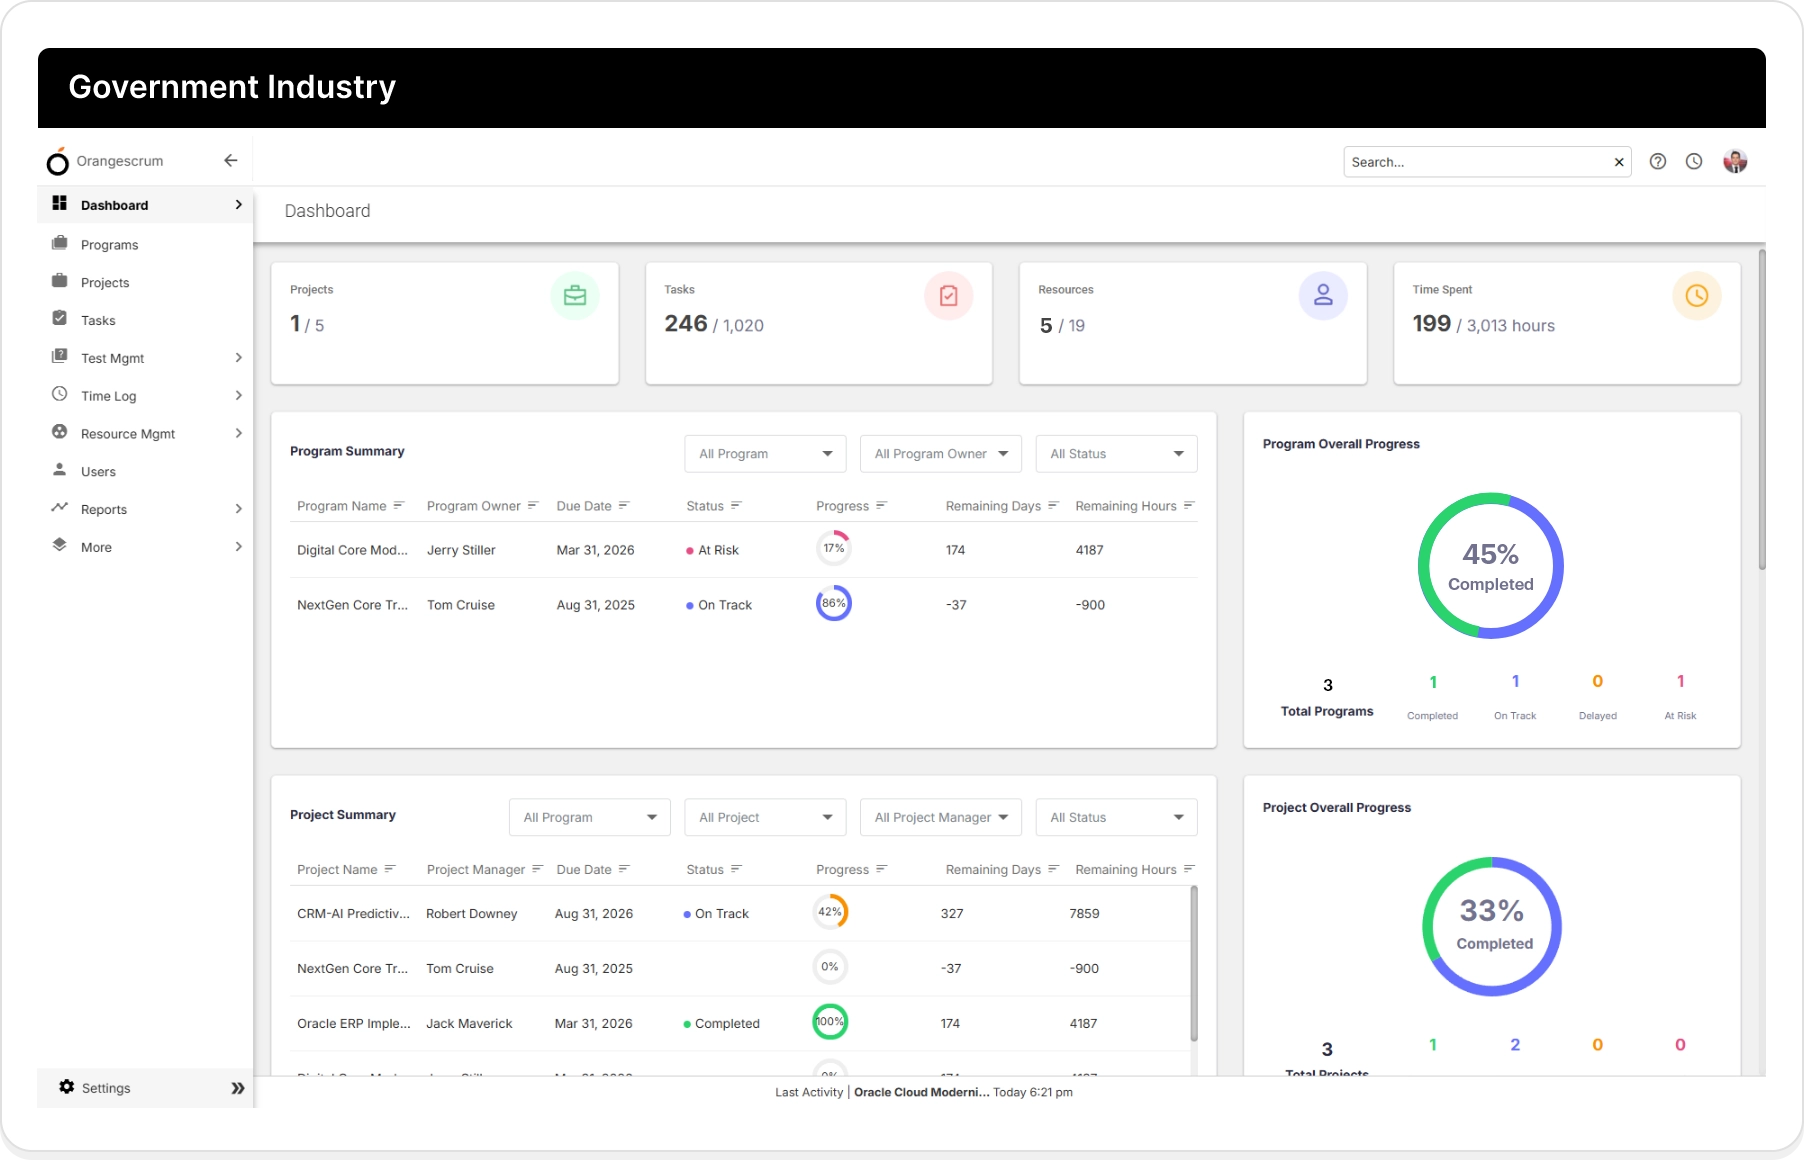Click the Resources person card icon

pyautogui.click(x=1322, y=296)
